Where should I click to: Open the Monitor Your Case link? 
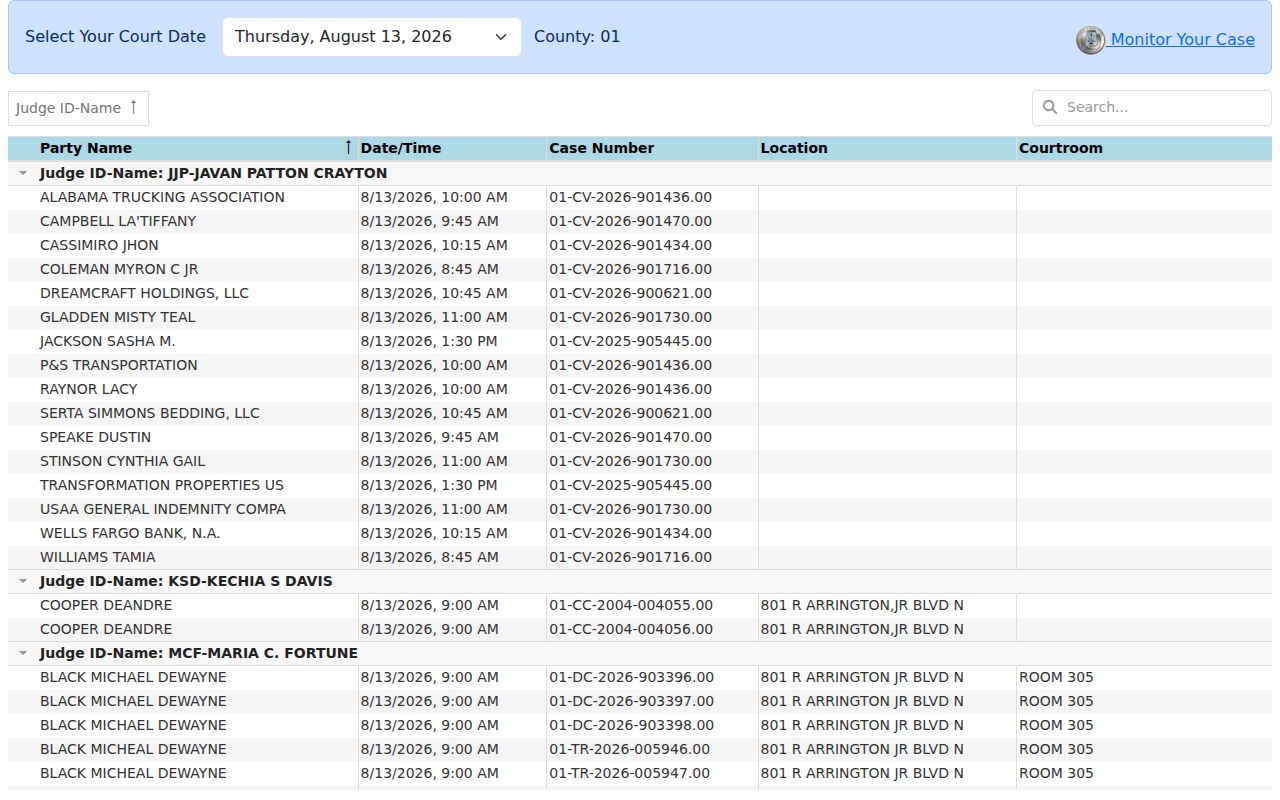pos(1182,40)
